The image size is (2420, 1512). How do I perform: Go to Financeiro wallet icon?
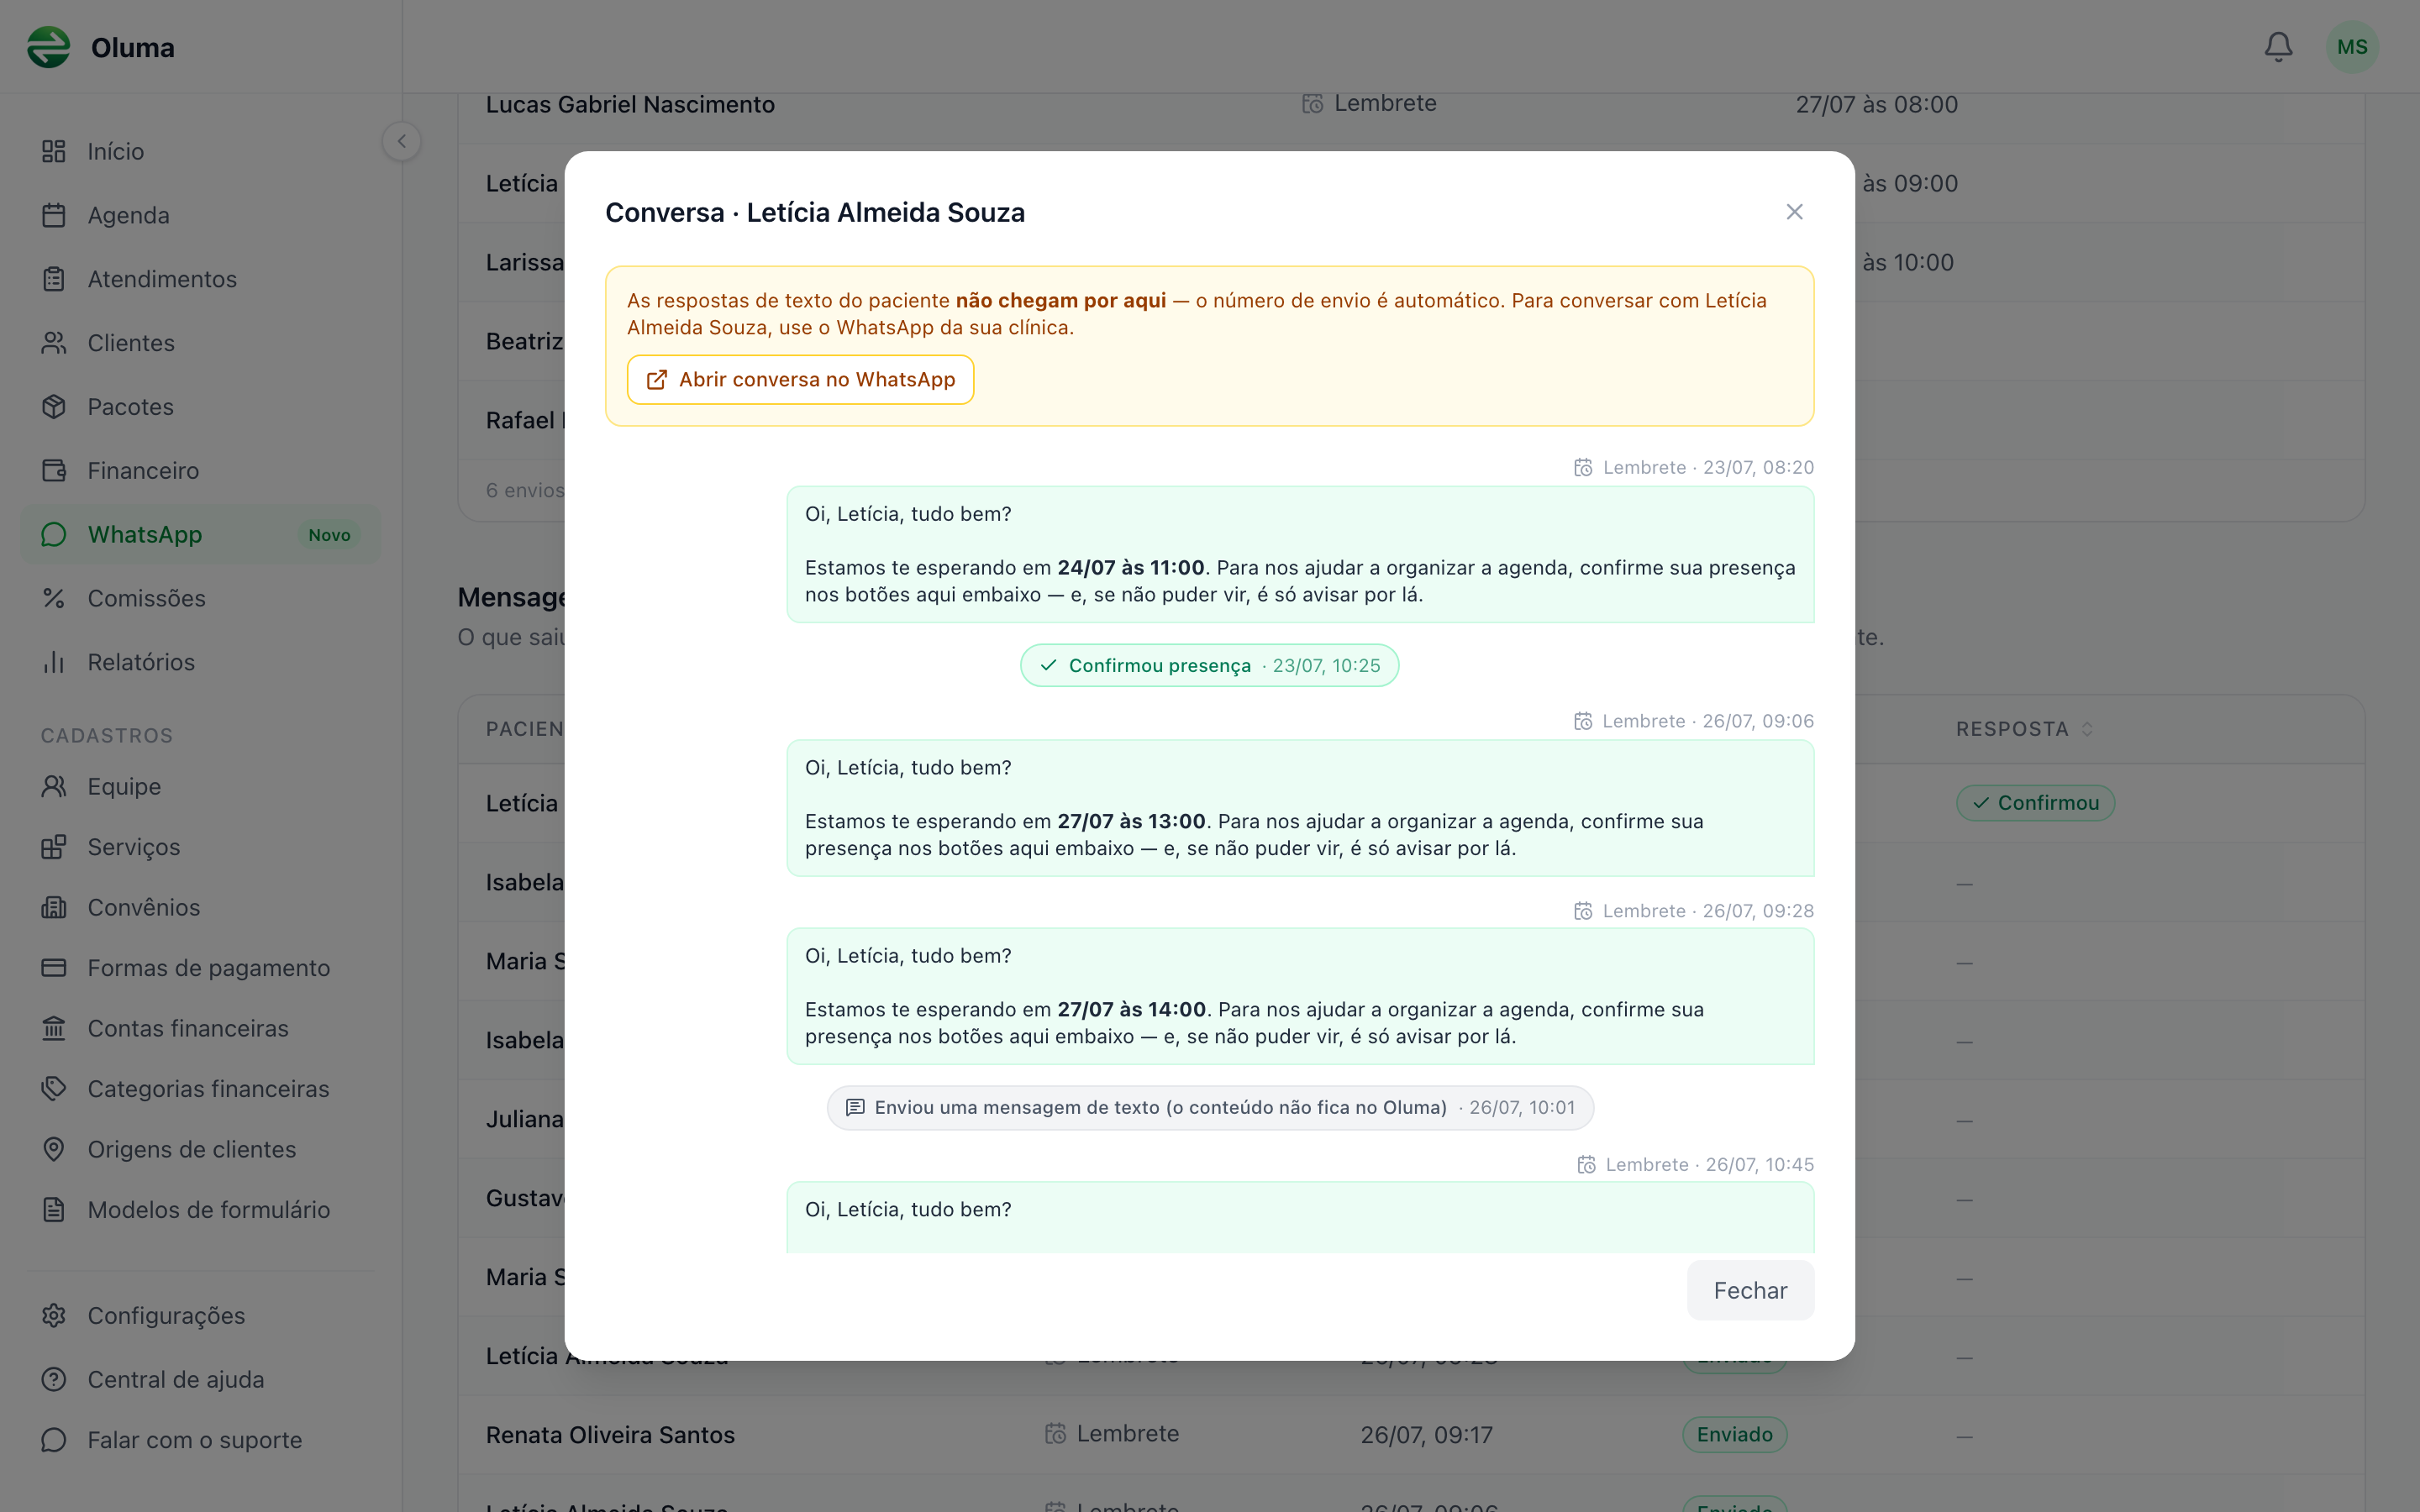click(x=54, y=470)
